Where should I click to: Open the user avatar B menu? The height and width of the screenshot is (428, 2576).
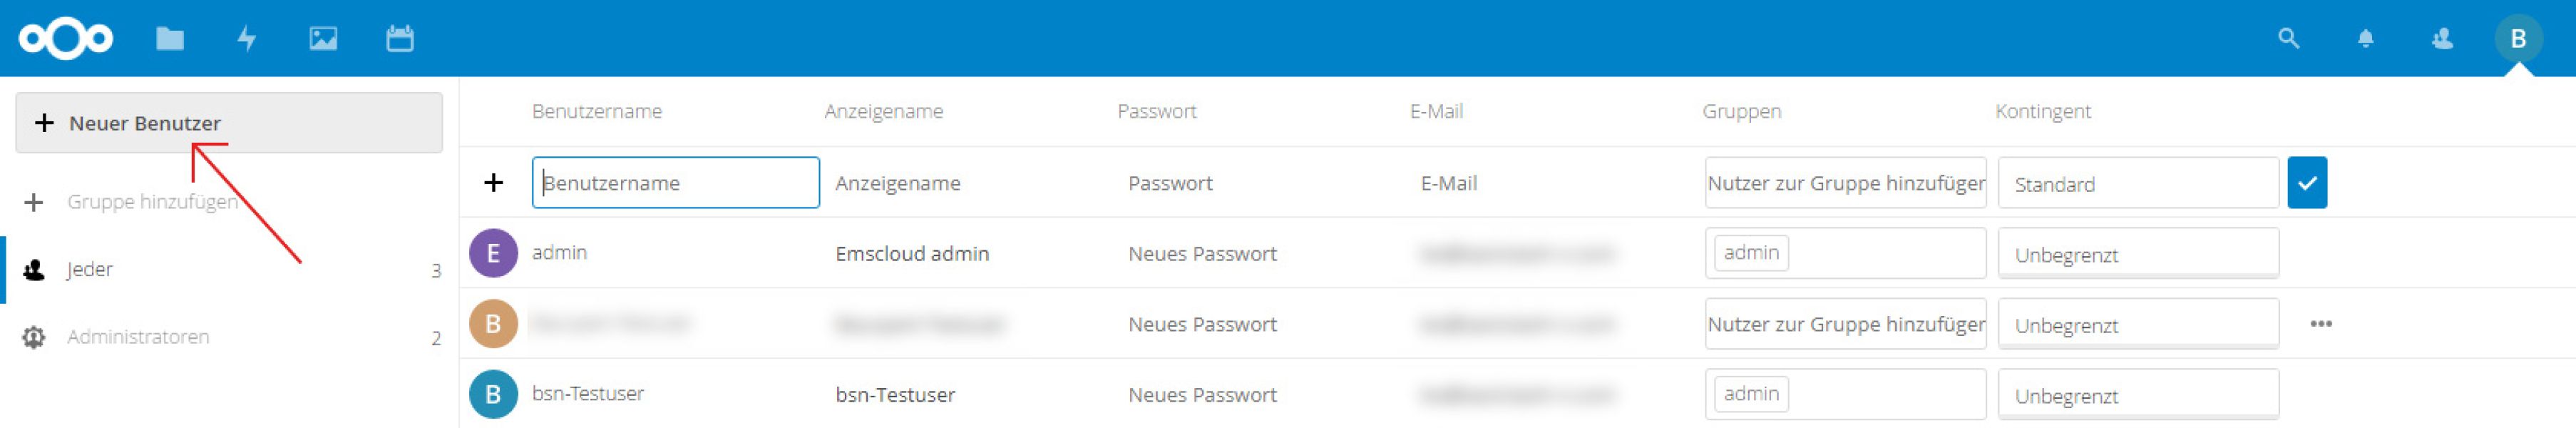point(2518,39)
